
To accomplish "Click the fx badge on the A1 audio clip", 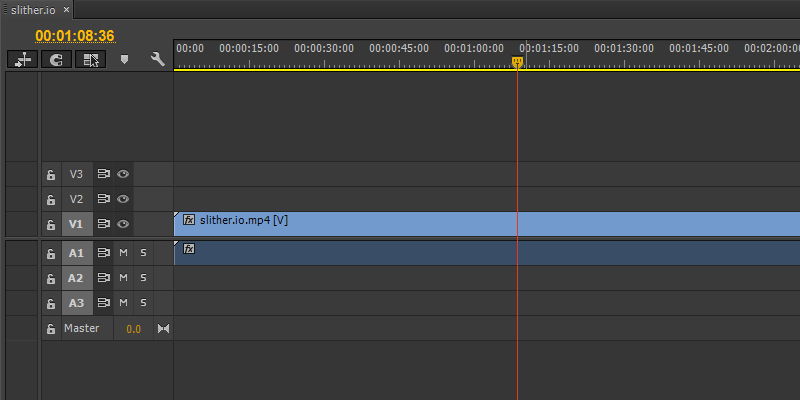I will tap(189, 248).
